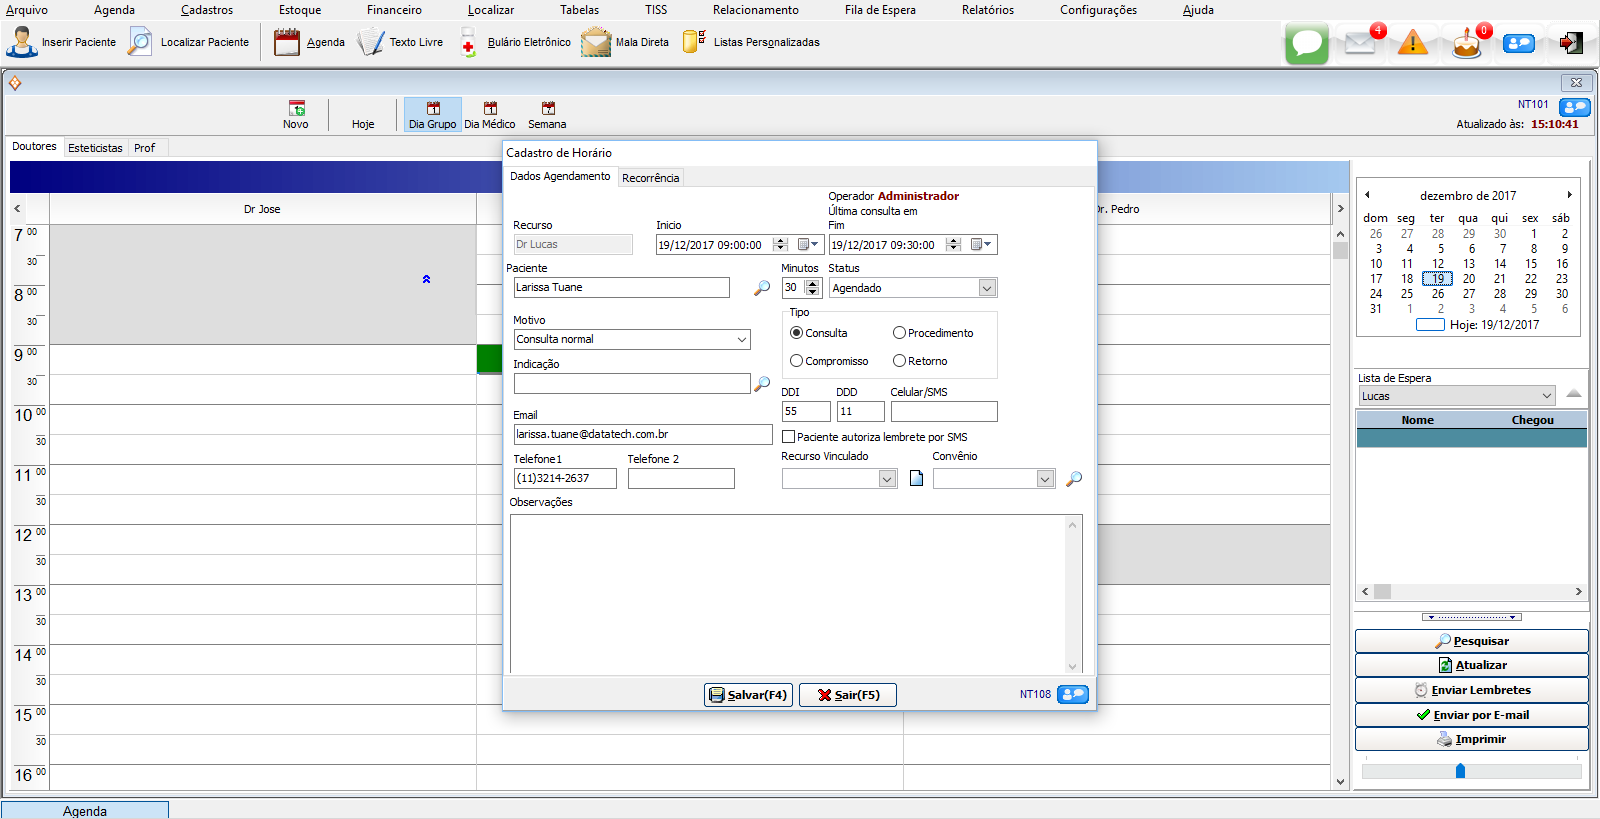Screen dimensions: 1600x819
Task: Switch to the Recorrência tab
Action: [x=650, y=178]
